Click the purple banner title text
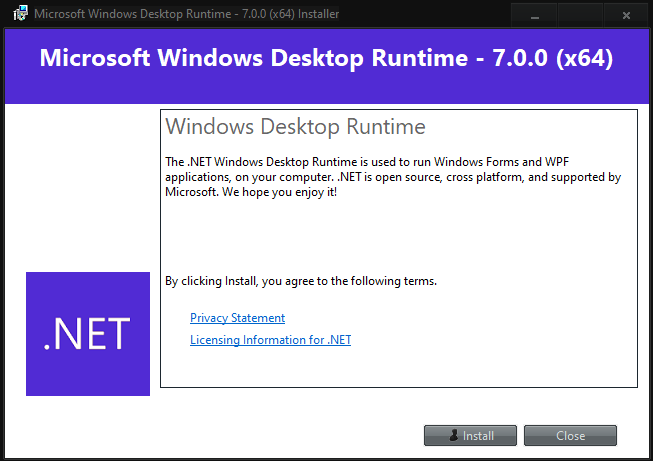The height and width of the screenshot is (461, 653). coord(326,57)
